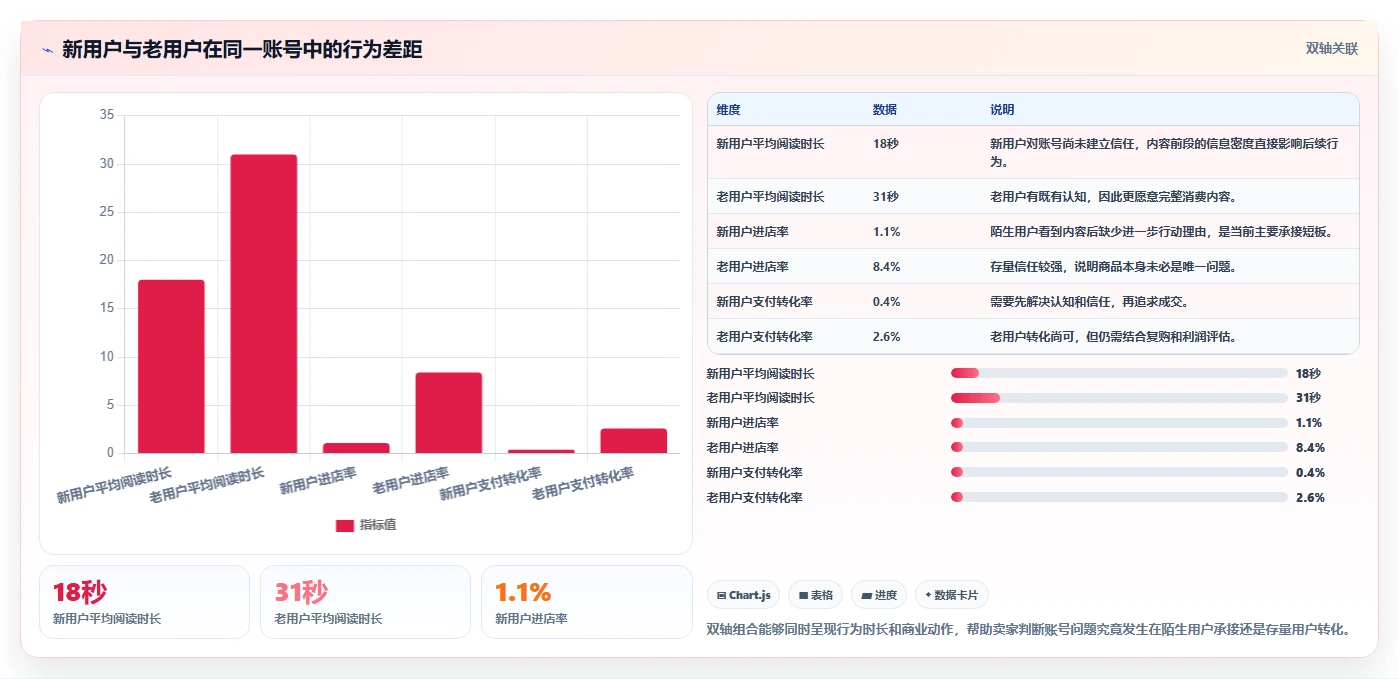Click the 进度 chip

(879, 595)
